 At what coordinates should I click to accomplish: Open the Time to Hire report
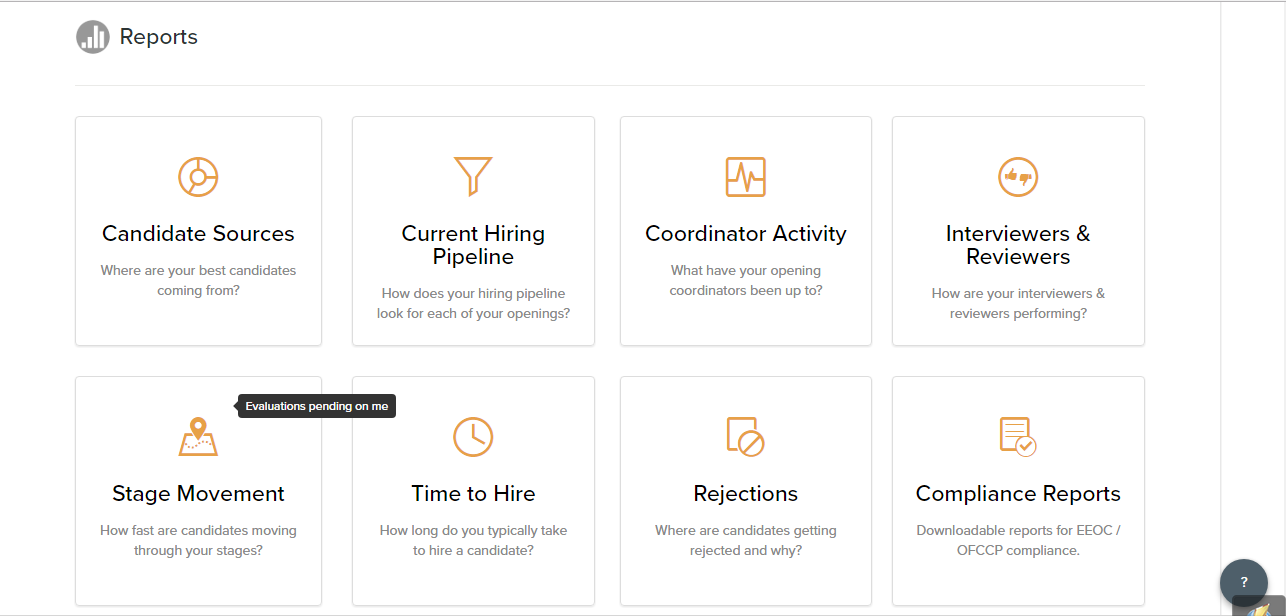[x=473, y=490]
